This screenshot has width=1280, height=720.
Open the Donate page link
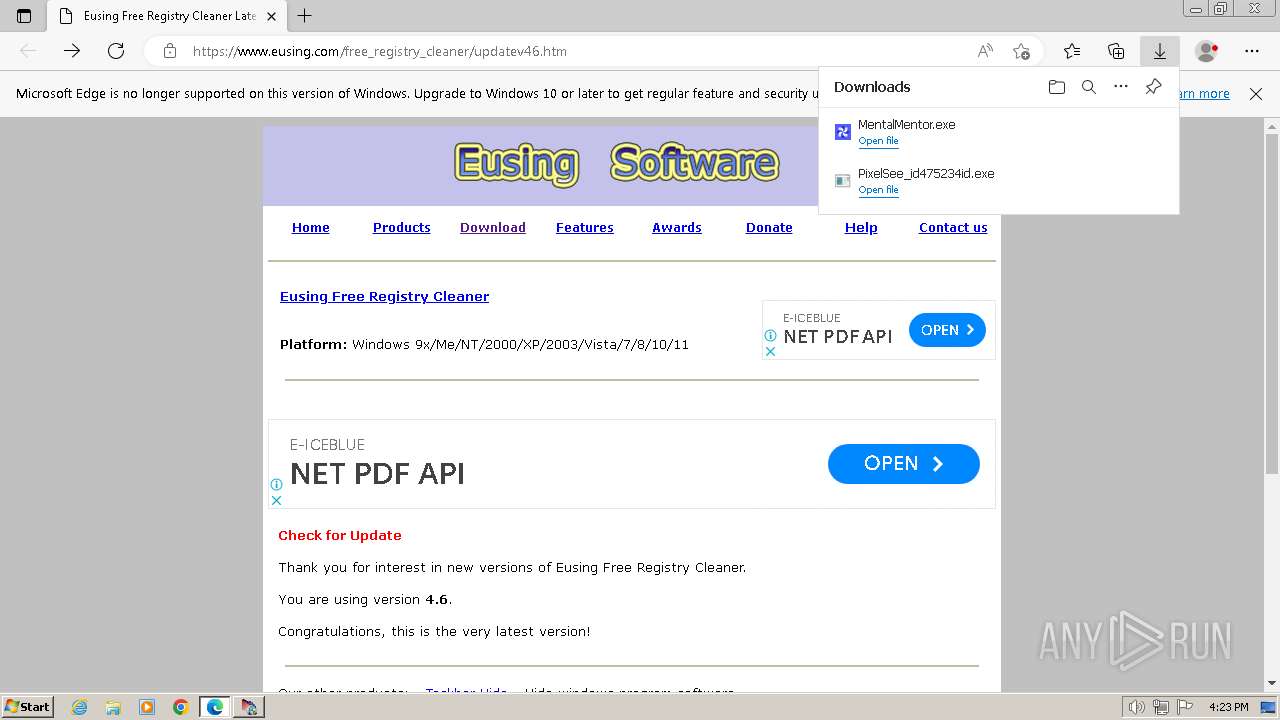click(769, 228)
